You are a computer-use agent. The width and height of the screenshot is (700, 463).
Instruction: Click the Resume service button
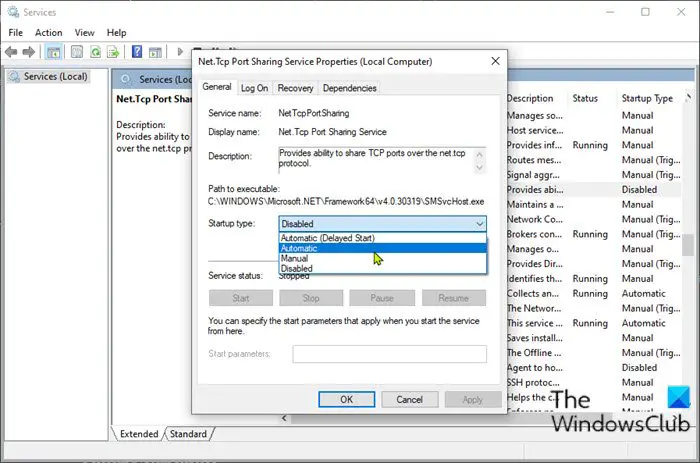coord(454,298)
